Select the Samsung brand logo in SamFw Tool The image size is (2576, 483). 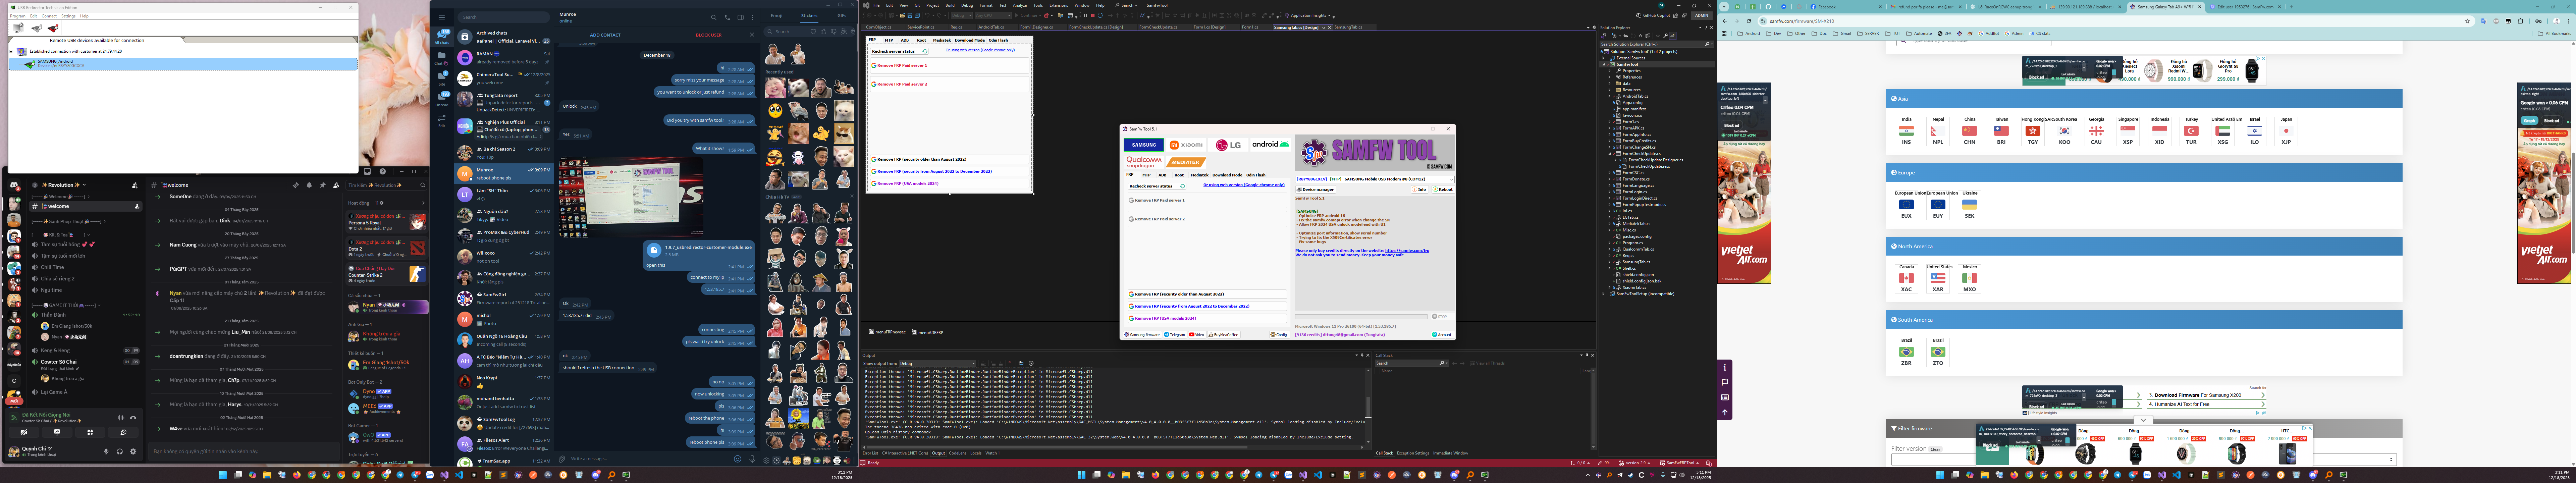tap(1144, 145)
